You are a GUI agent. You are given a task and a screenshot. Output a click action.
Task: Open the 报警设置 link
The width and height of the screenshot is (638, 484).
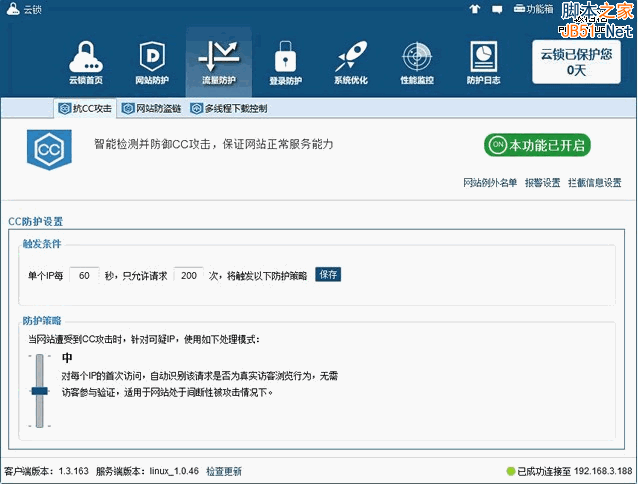tap(542, 183)
